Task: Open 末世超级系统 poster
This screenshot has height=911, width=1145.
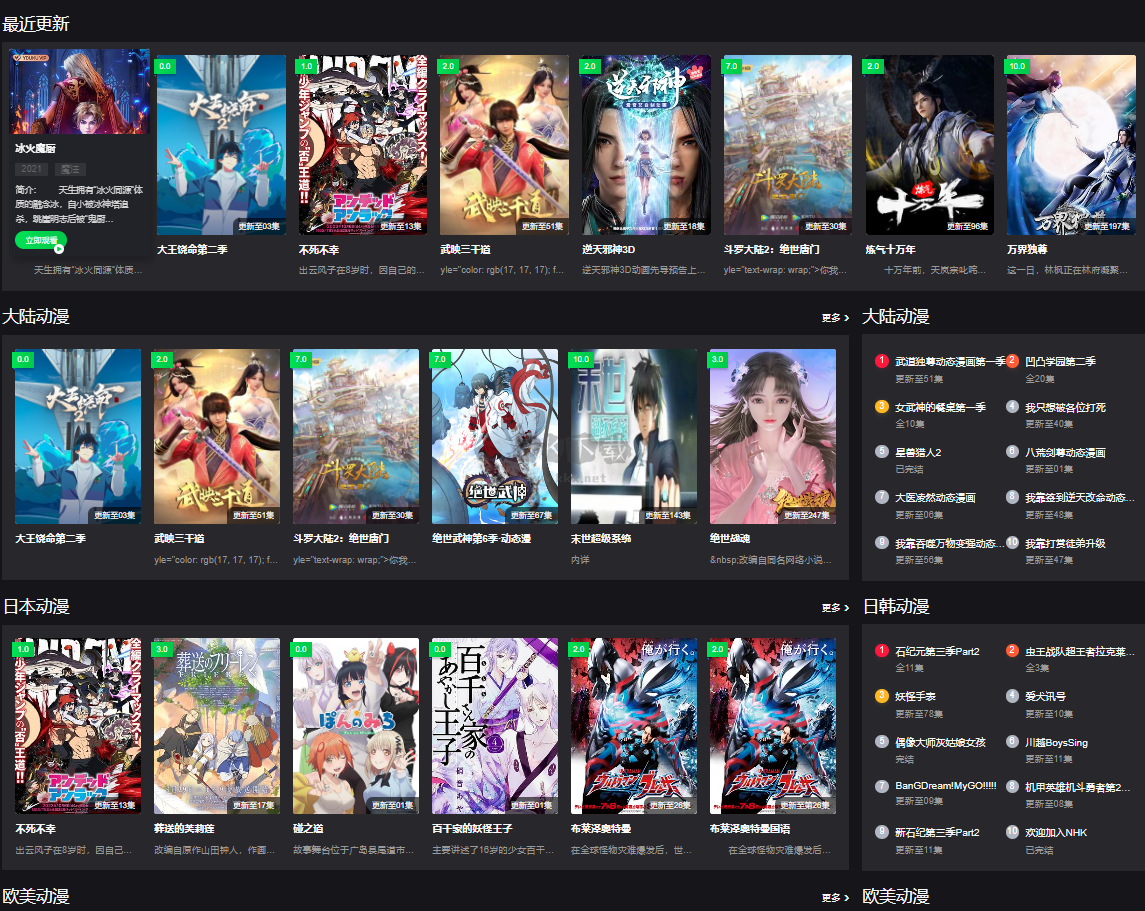Action: [634, 437]
